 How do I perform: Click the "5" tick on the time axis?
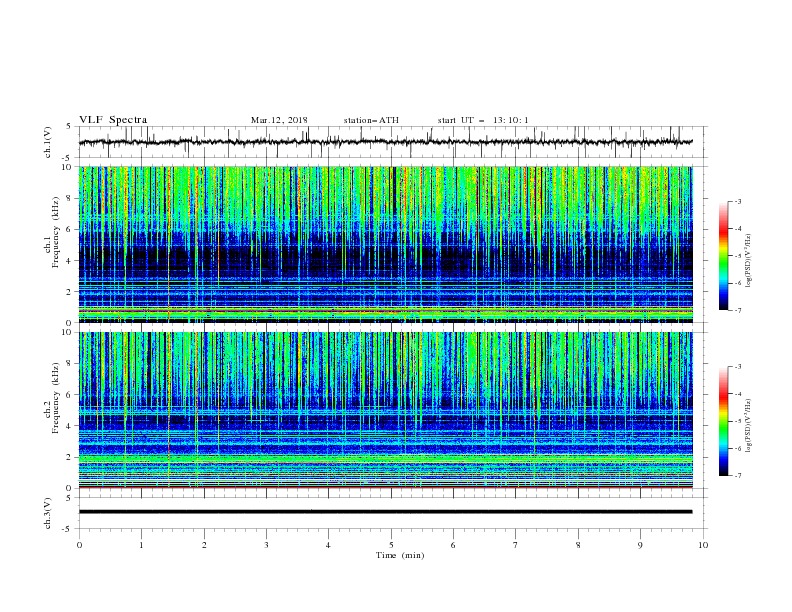pos(391,545)
